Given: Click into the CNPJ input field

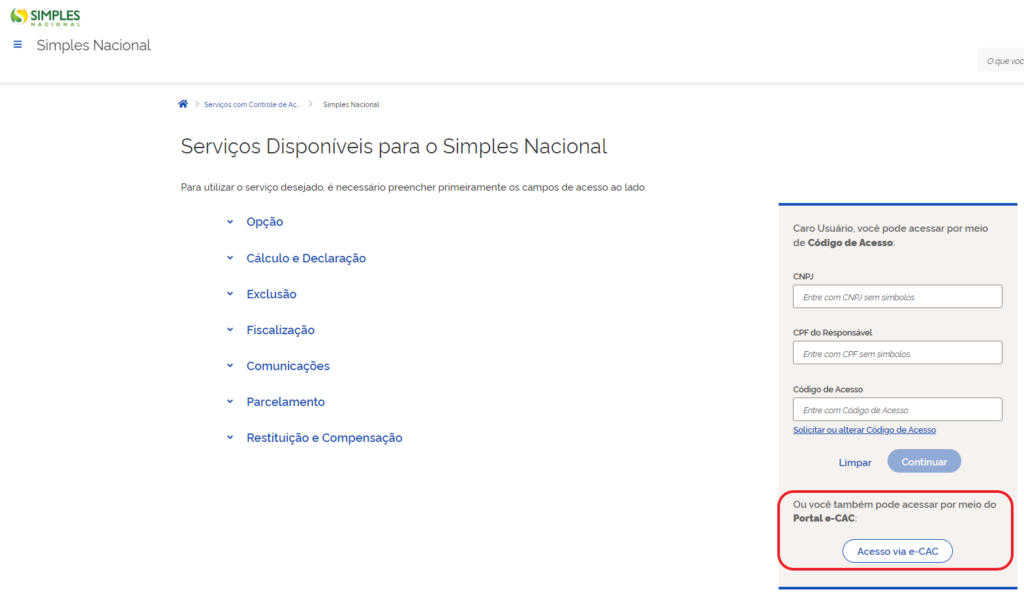Looking at the screenshot, I should [897, 297].
